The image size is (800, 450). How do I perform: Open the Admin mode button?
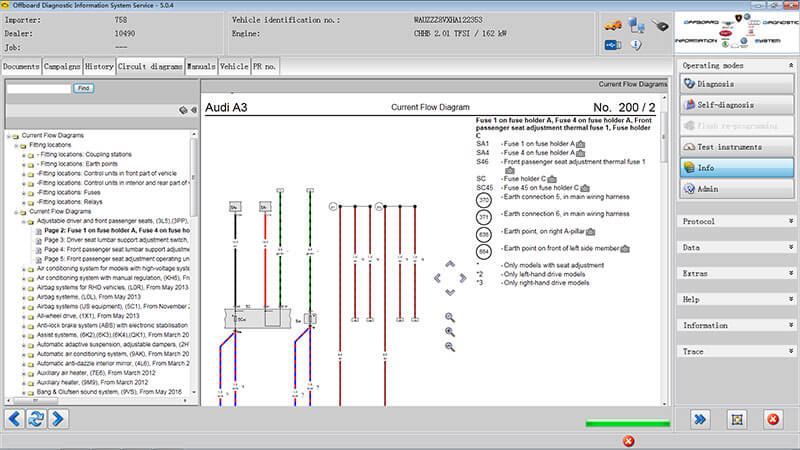[x=737, y=189]
